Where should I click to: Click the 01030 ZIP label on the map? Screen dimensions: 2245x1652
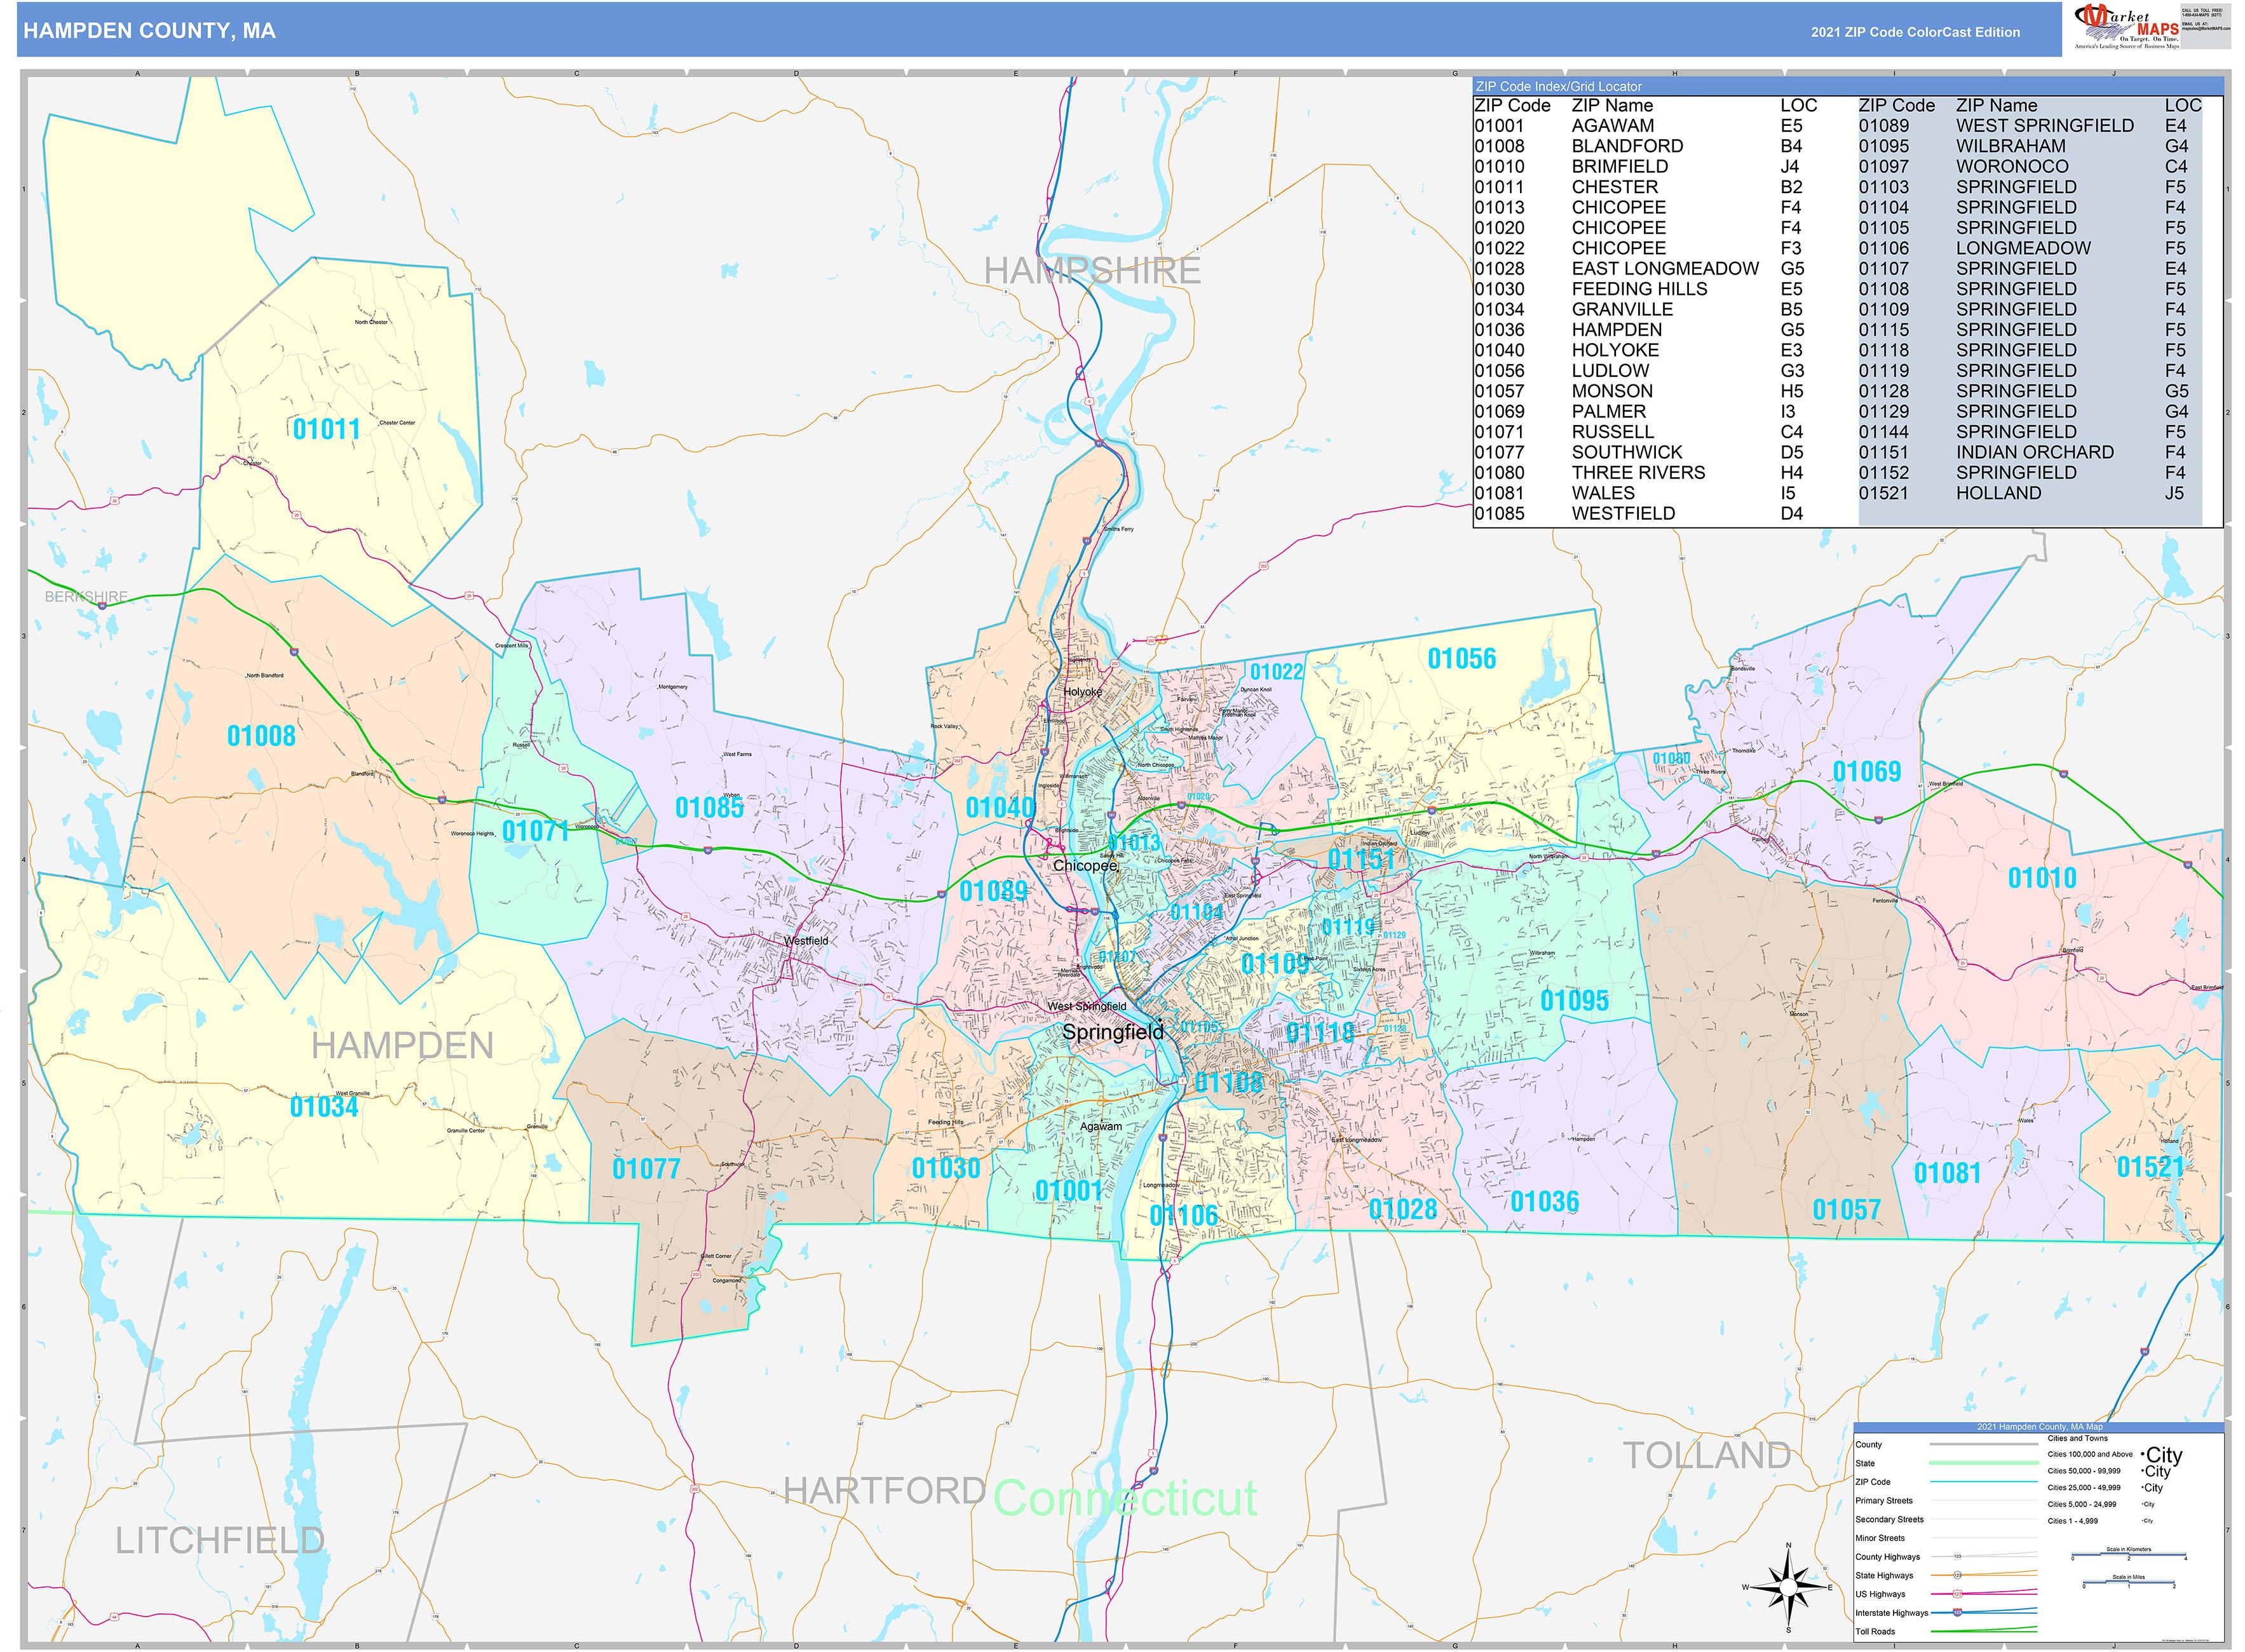pyautogui.click(x=946, y=1168)
